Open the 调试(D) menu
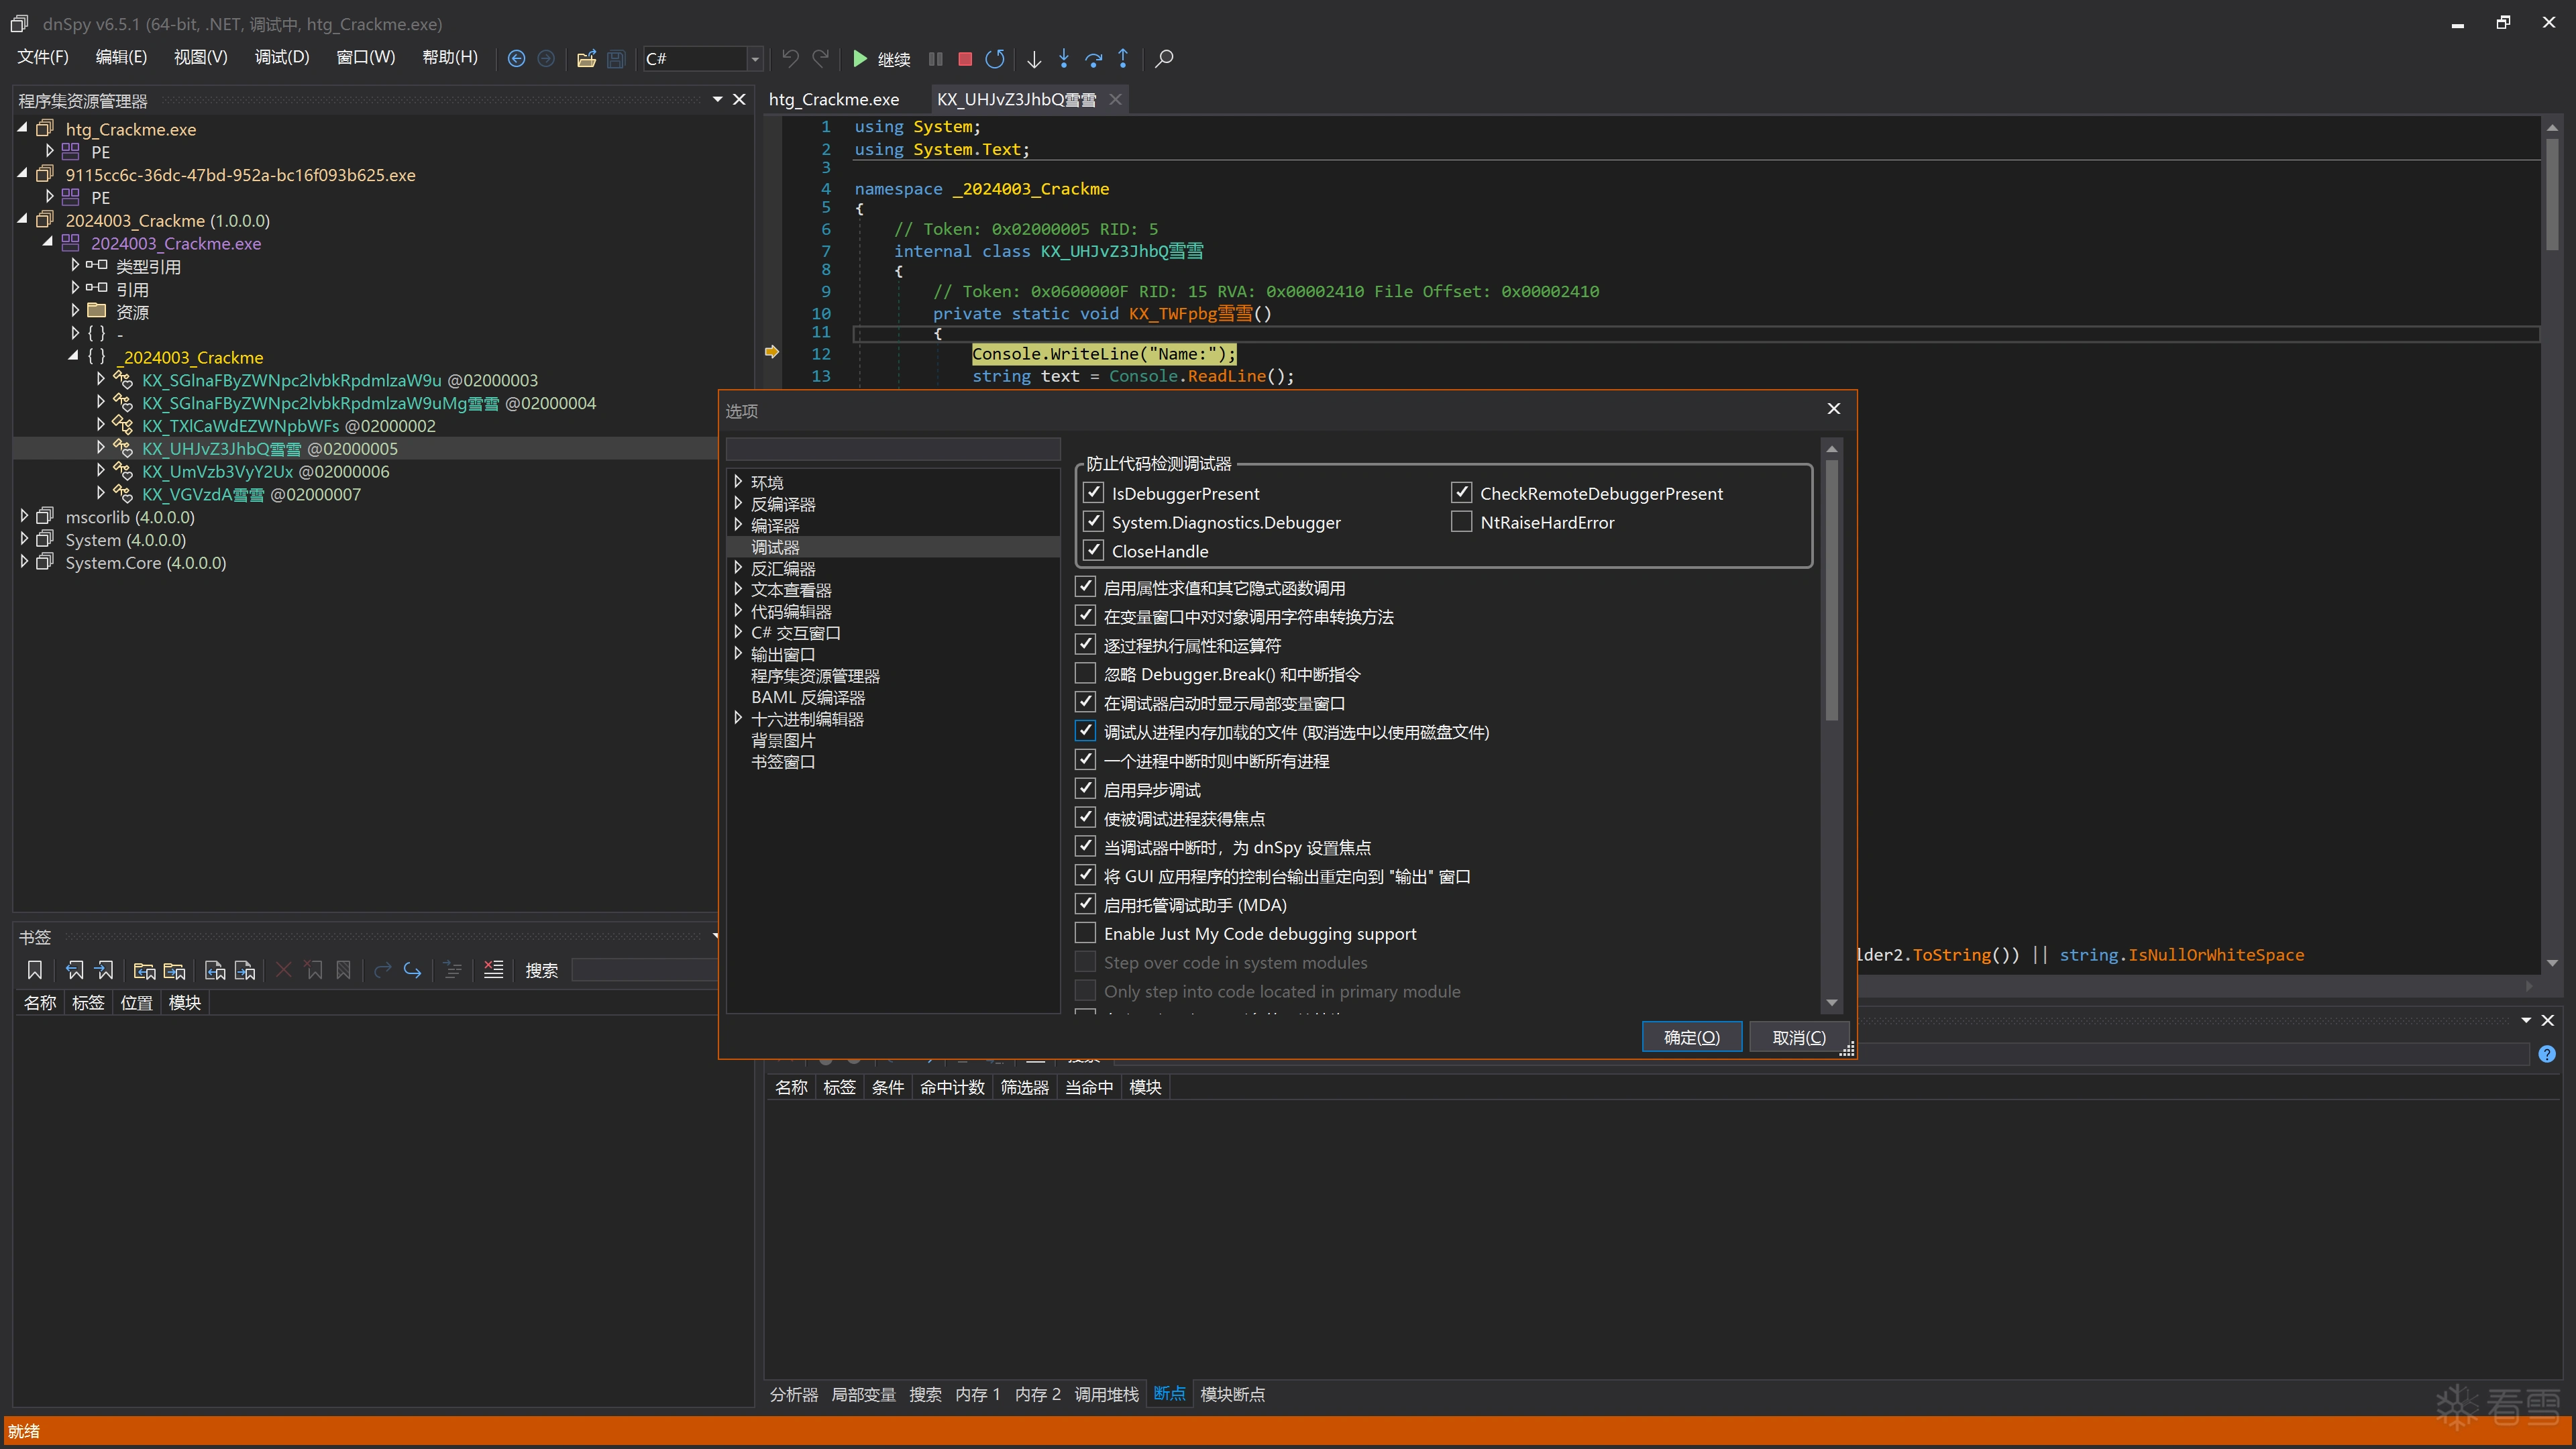Screen dimensions: 2576x1449 (x=281, y=57)
